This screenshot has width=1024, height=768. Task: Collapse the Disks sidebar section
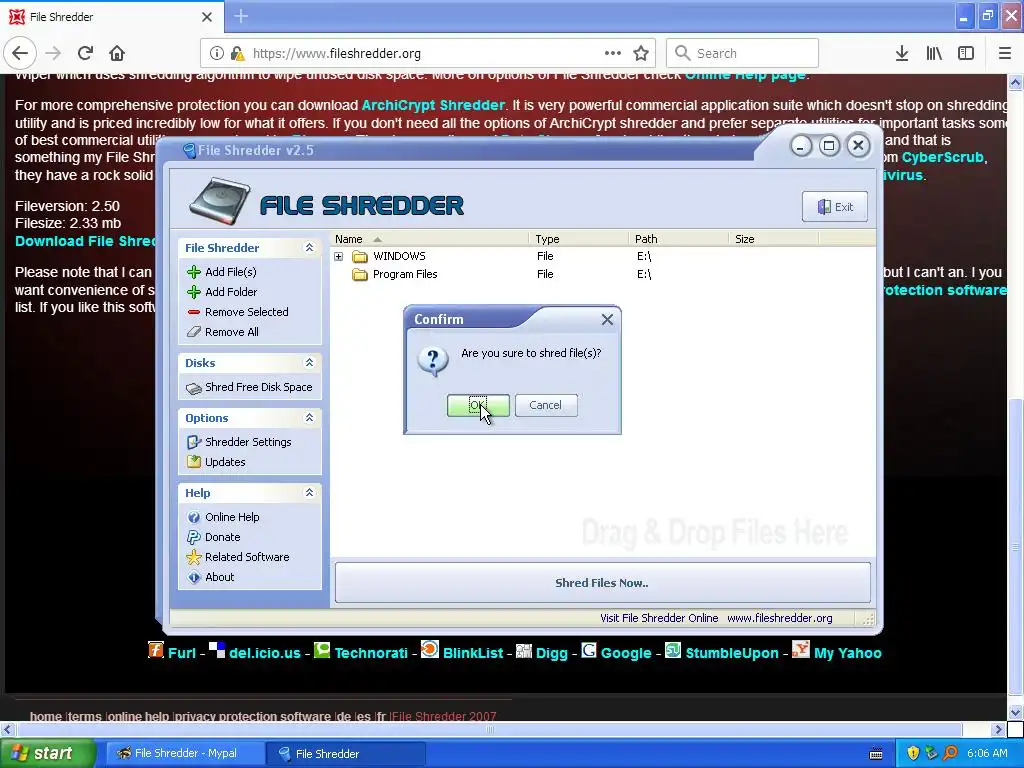pos(310,362)
